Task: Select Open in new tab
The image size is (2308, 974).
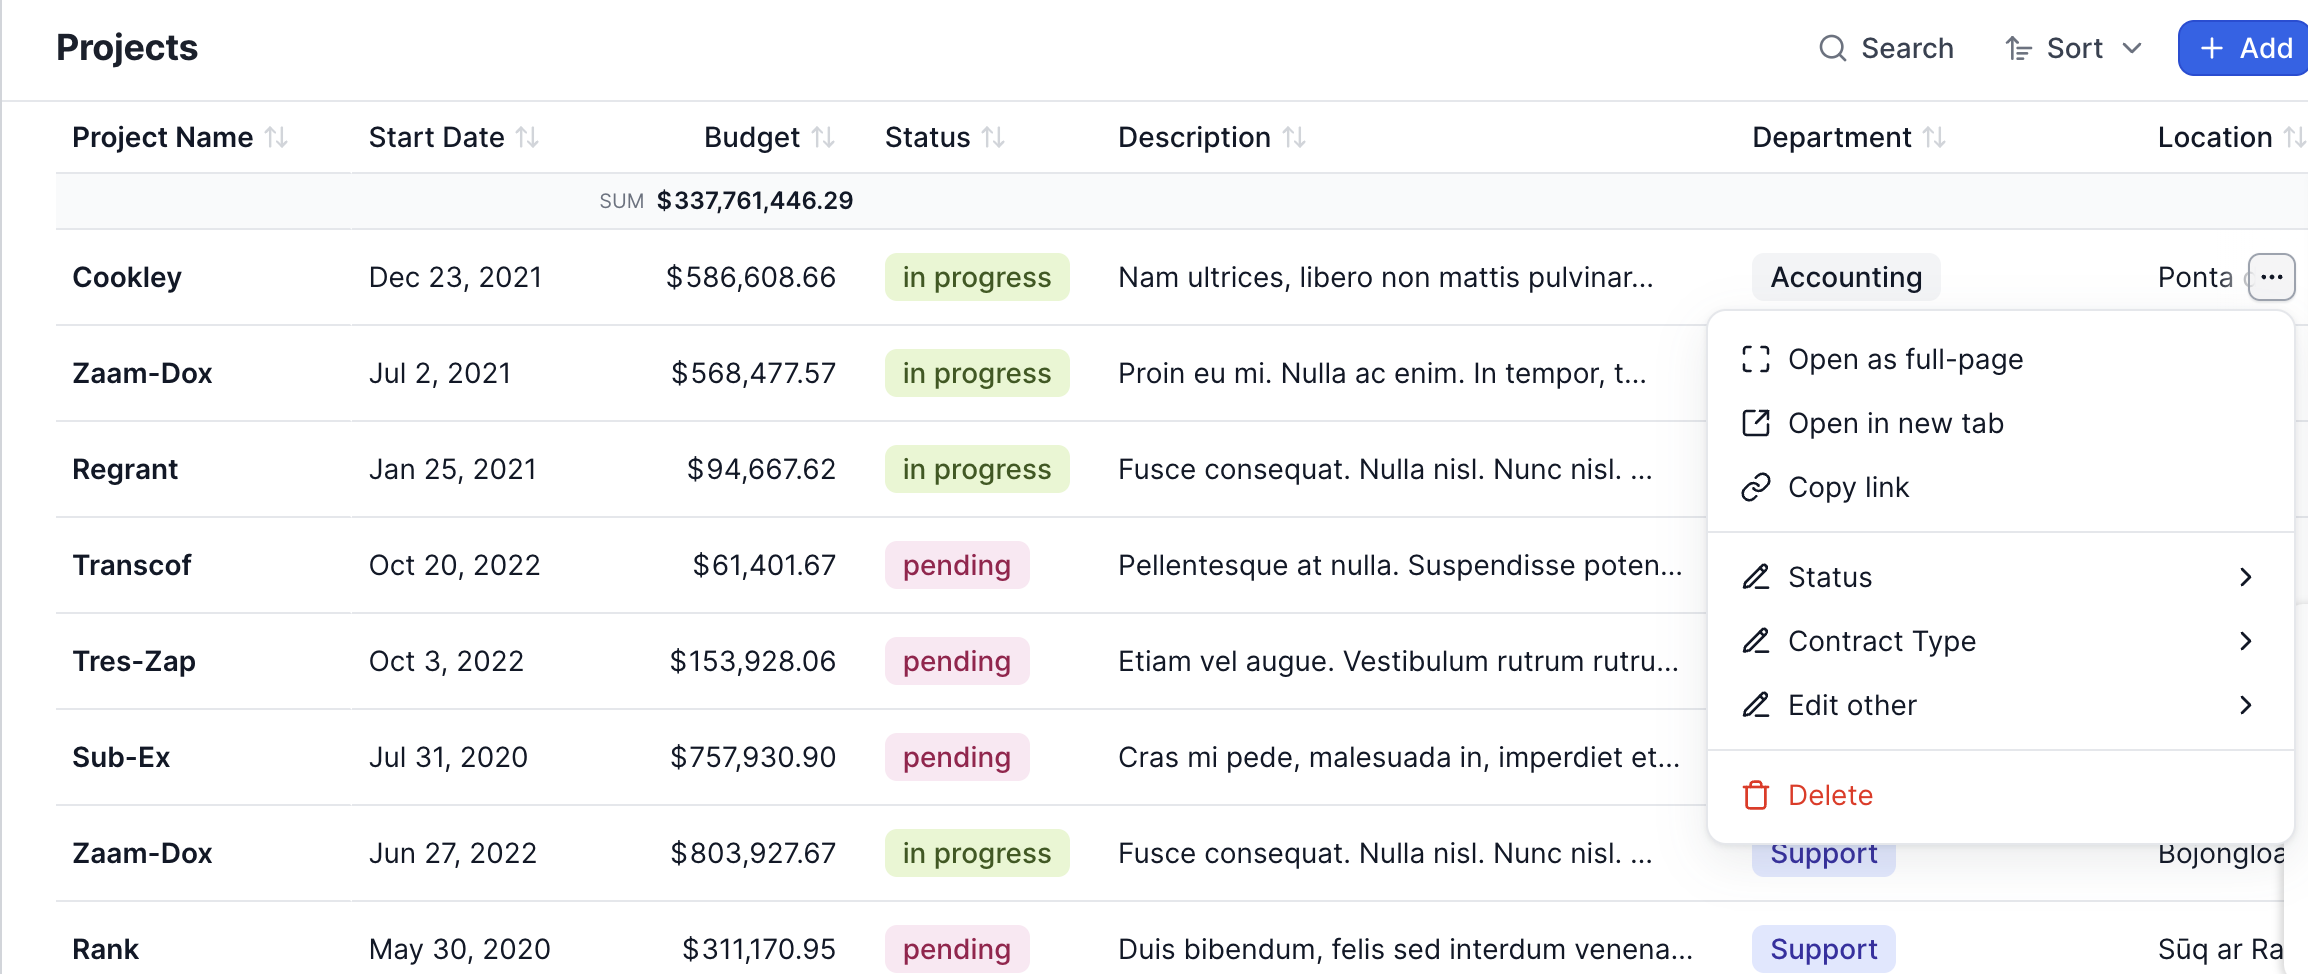Action: tap(1895, 423)
